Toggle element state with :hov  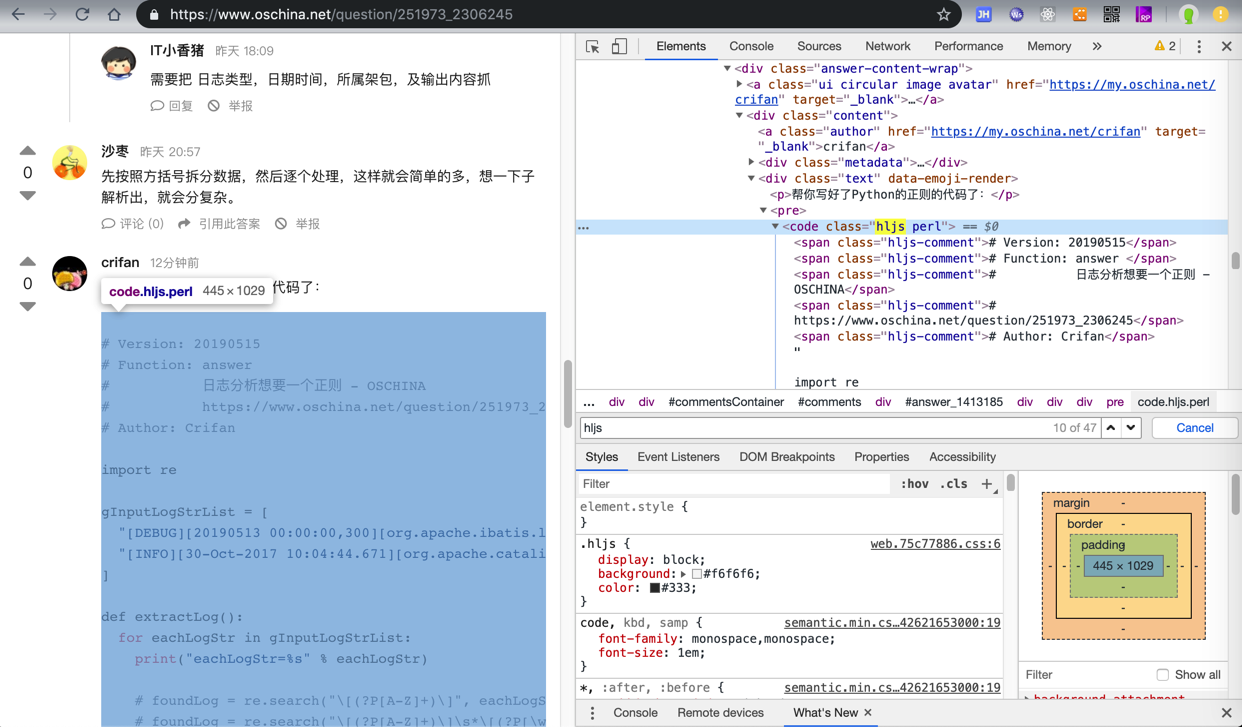click(914, 484)
